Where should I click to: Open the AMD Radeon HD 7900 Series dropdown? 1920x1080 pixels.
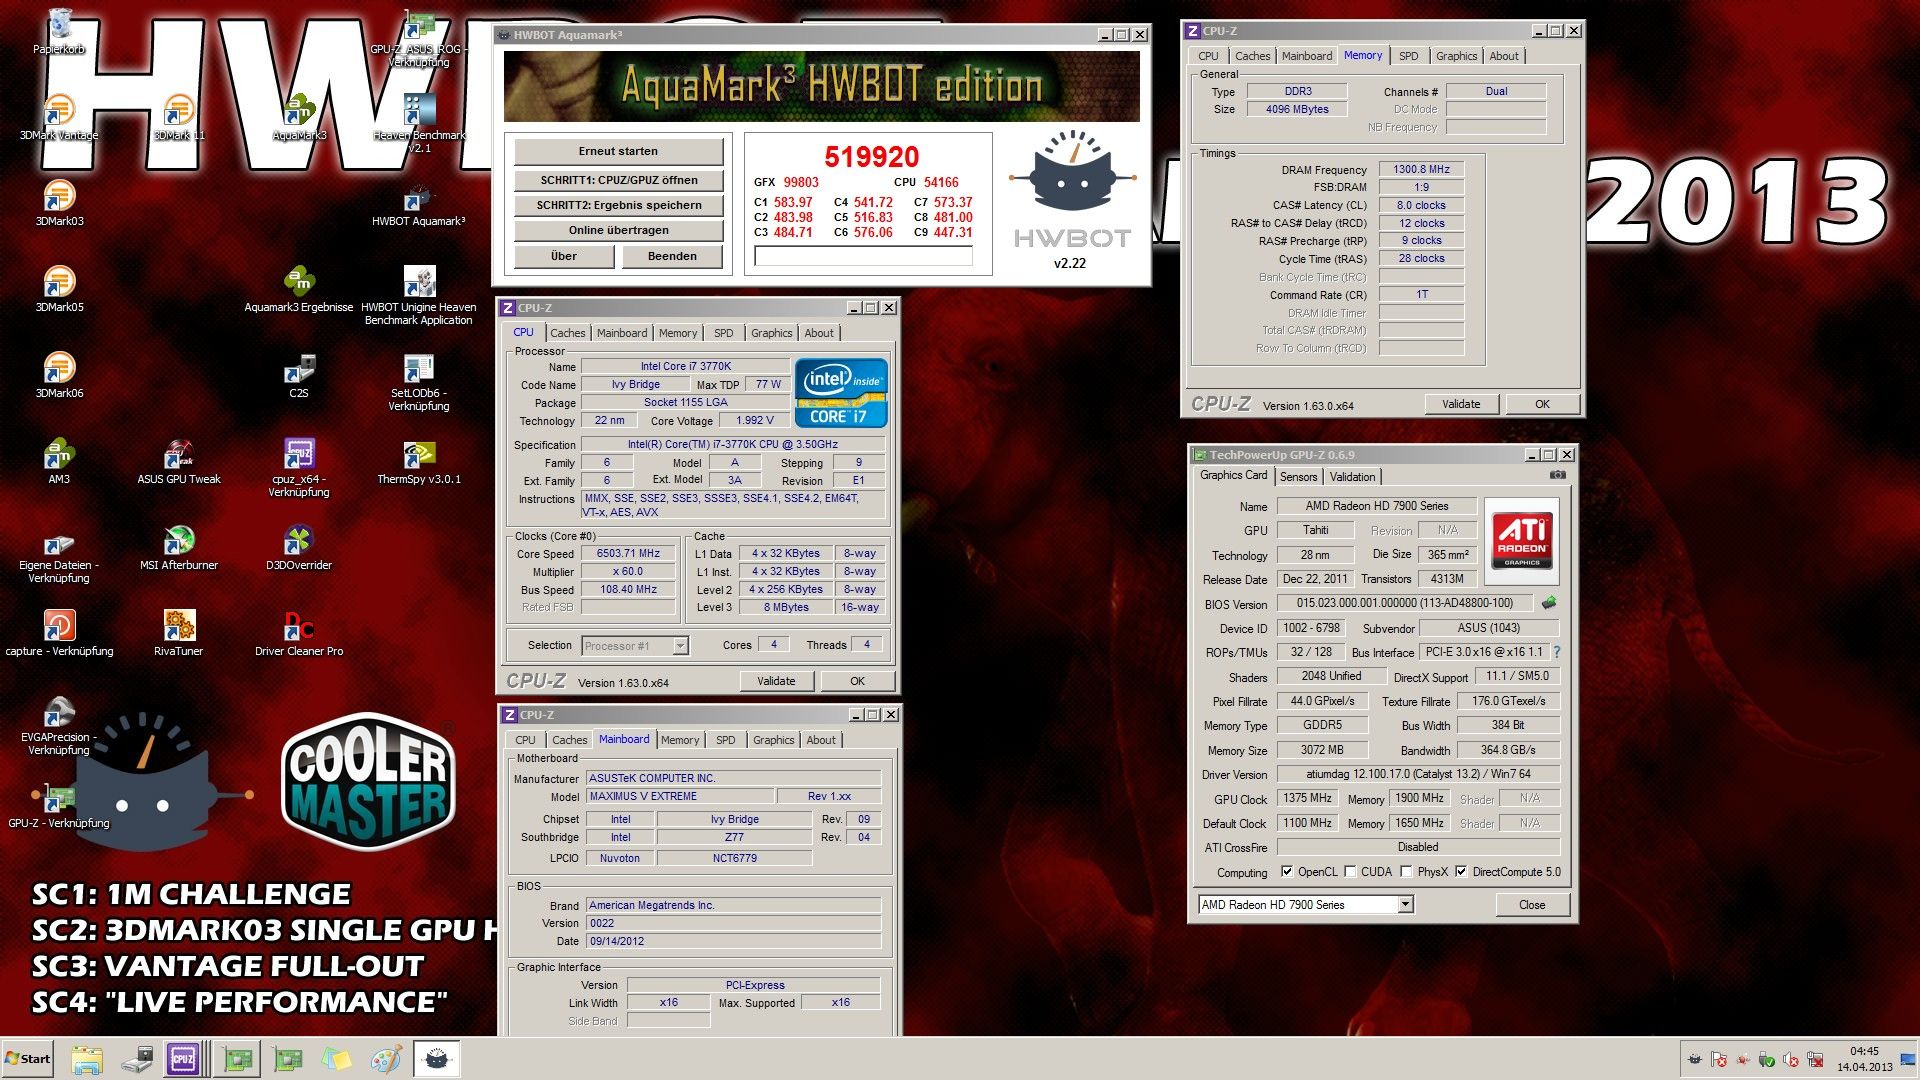[1405, 905]
